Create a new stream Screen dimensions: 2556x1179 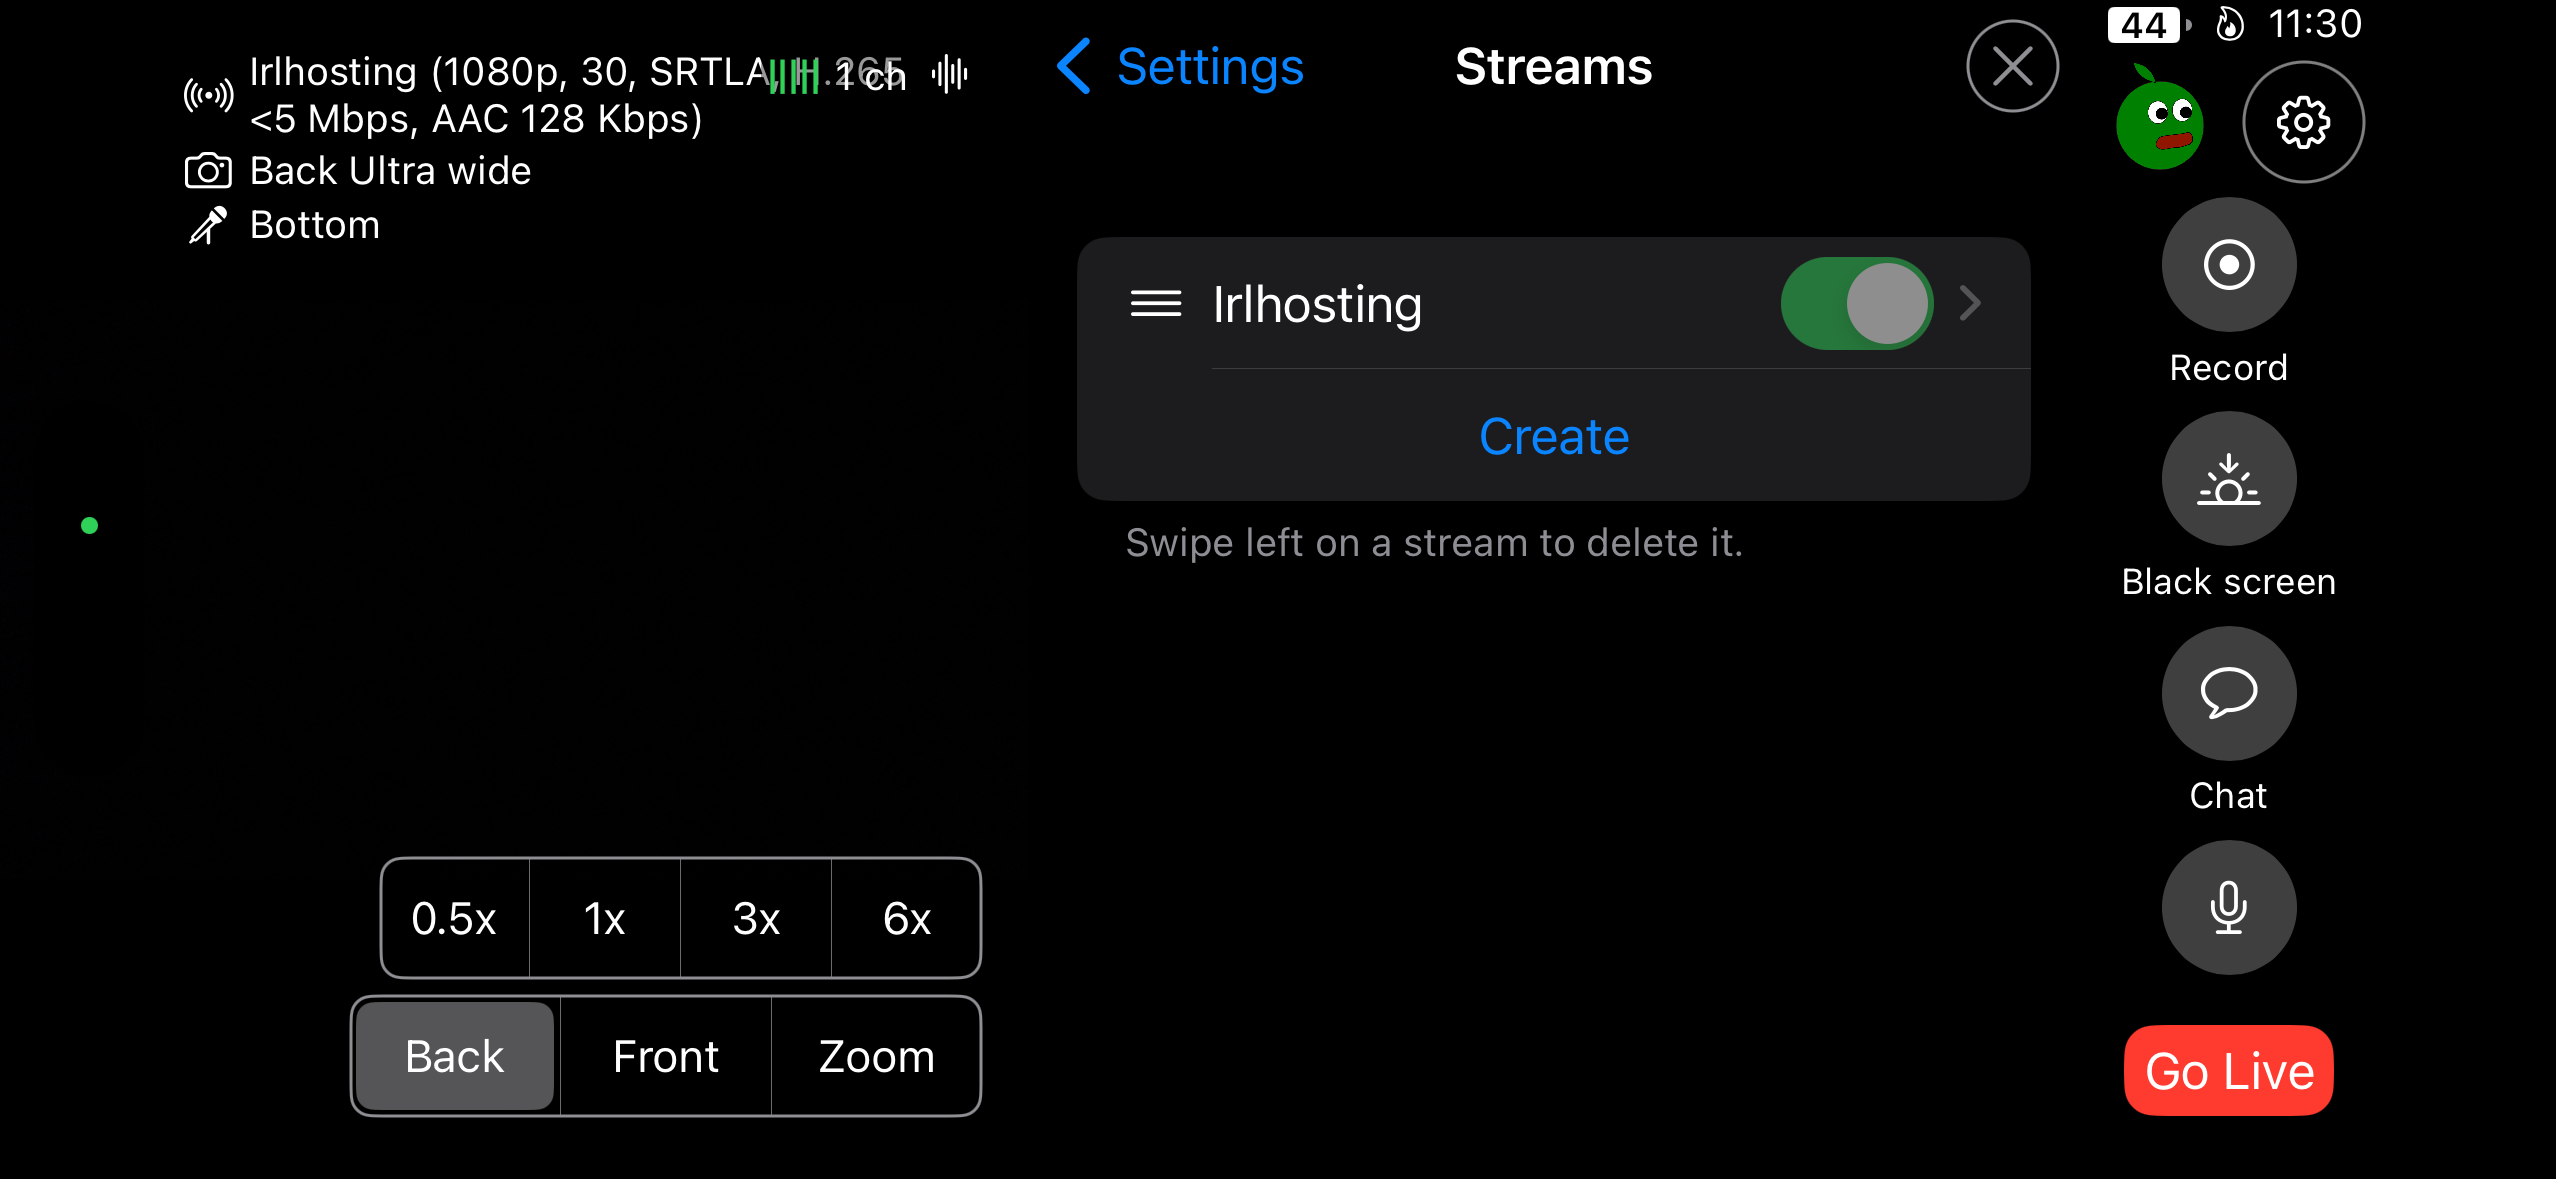1553,436
